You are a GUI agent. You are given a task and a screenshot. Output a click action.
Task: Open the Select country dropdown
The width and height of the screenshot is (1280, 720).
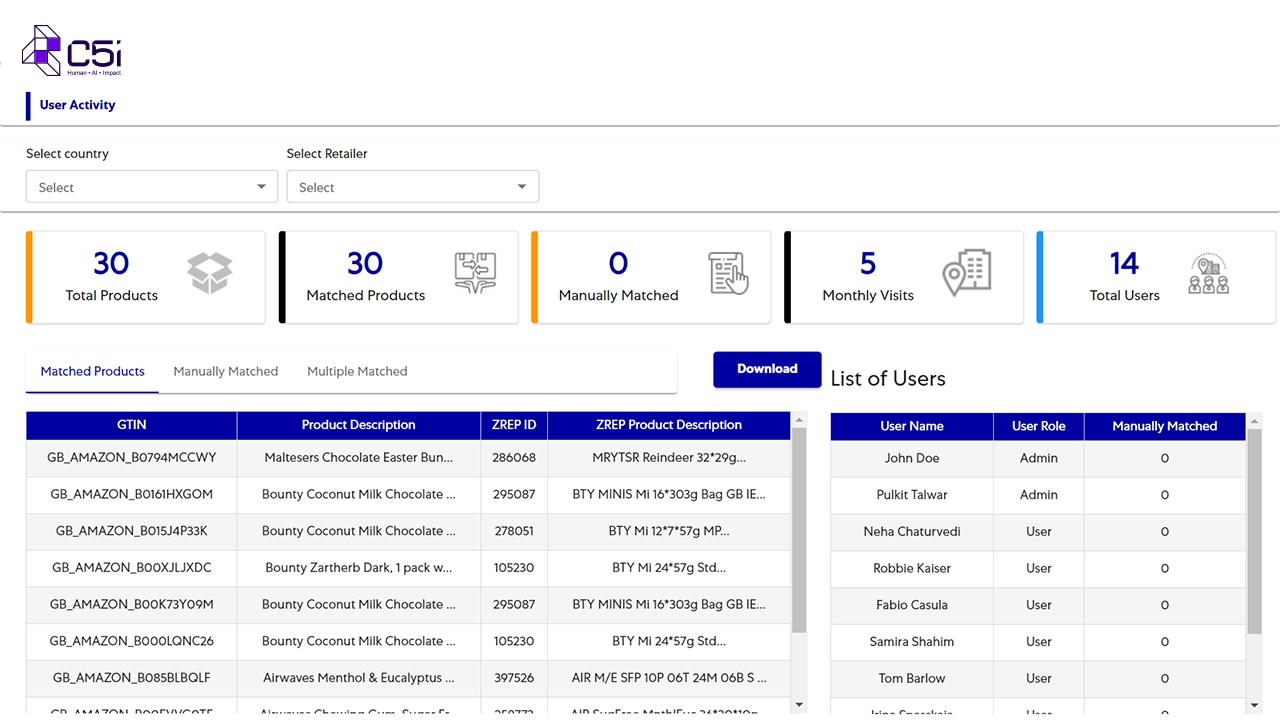click(152, 187)
